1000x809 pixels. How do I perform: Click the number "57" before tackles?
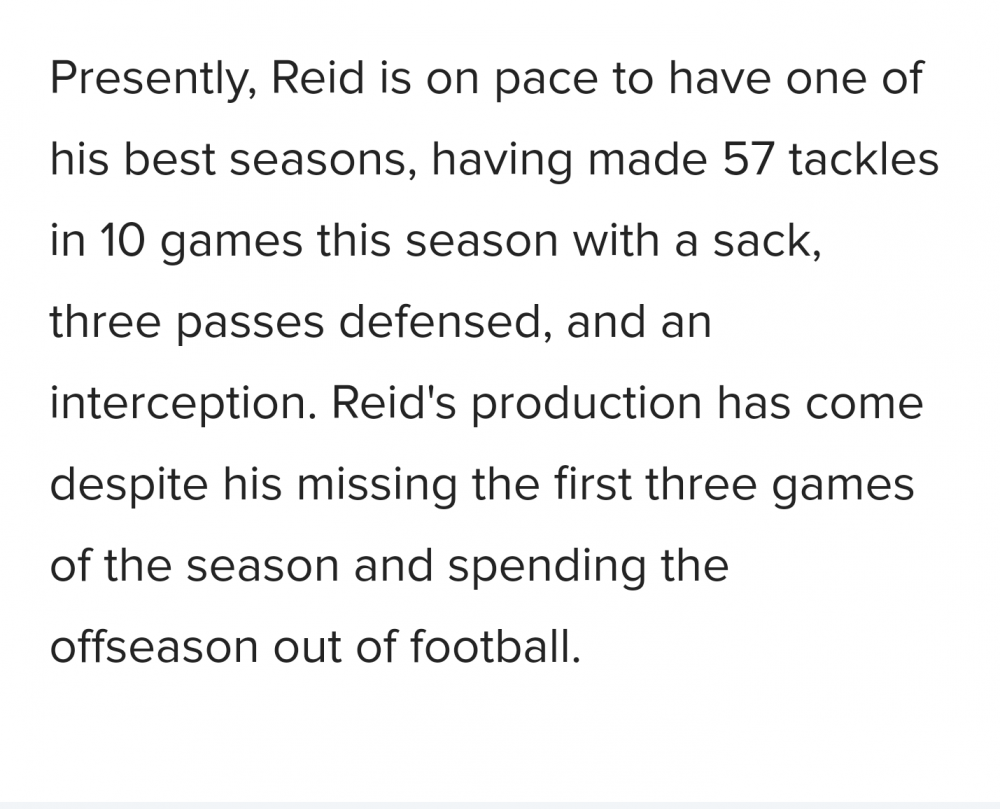click(747, 159)
